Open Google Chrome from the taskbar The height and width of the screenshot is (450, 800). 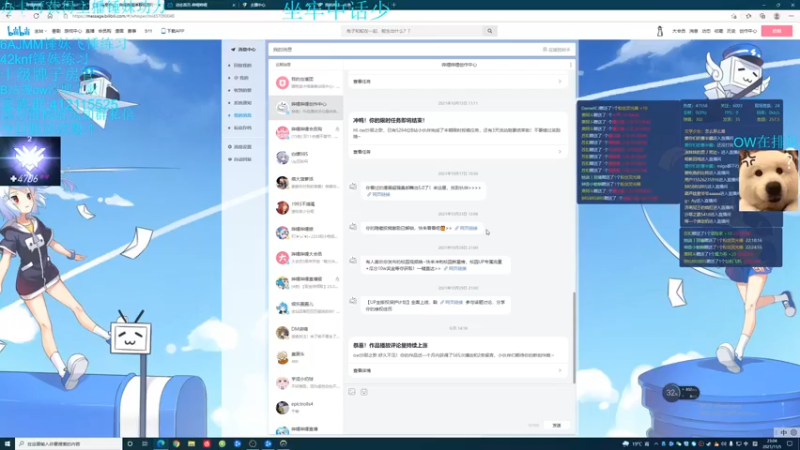(176, 444)
